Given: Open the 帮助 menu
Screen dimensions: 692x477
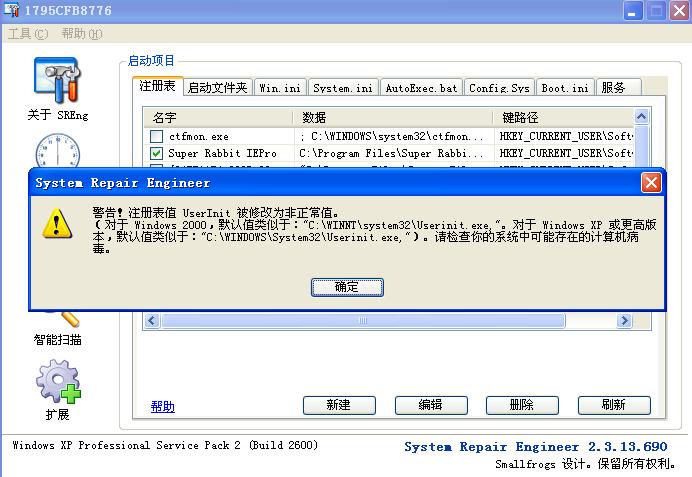Looking at the screenshot, I should (82, 34).
